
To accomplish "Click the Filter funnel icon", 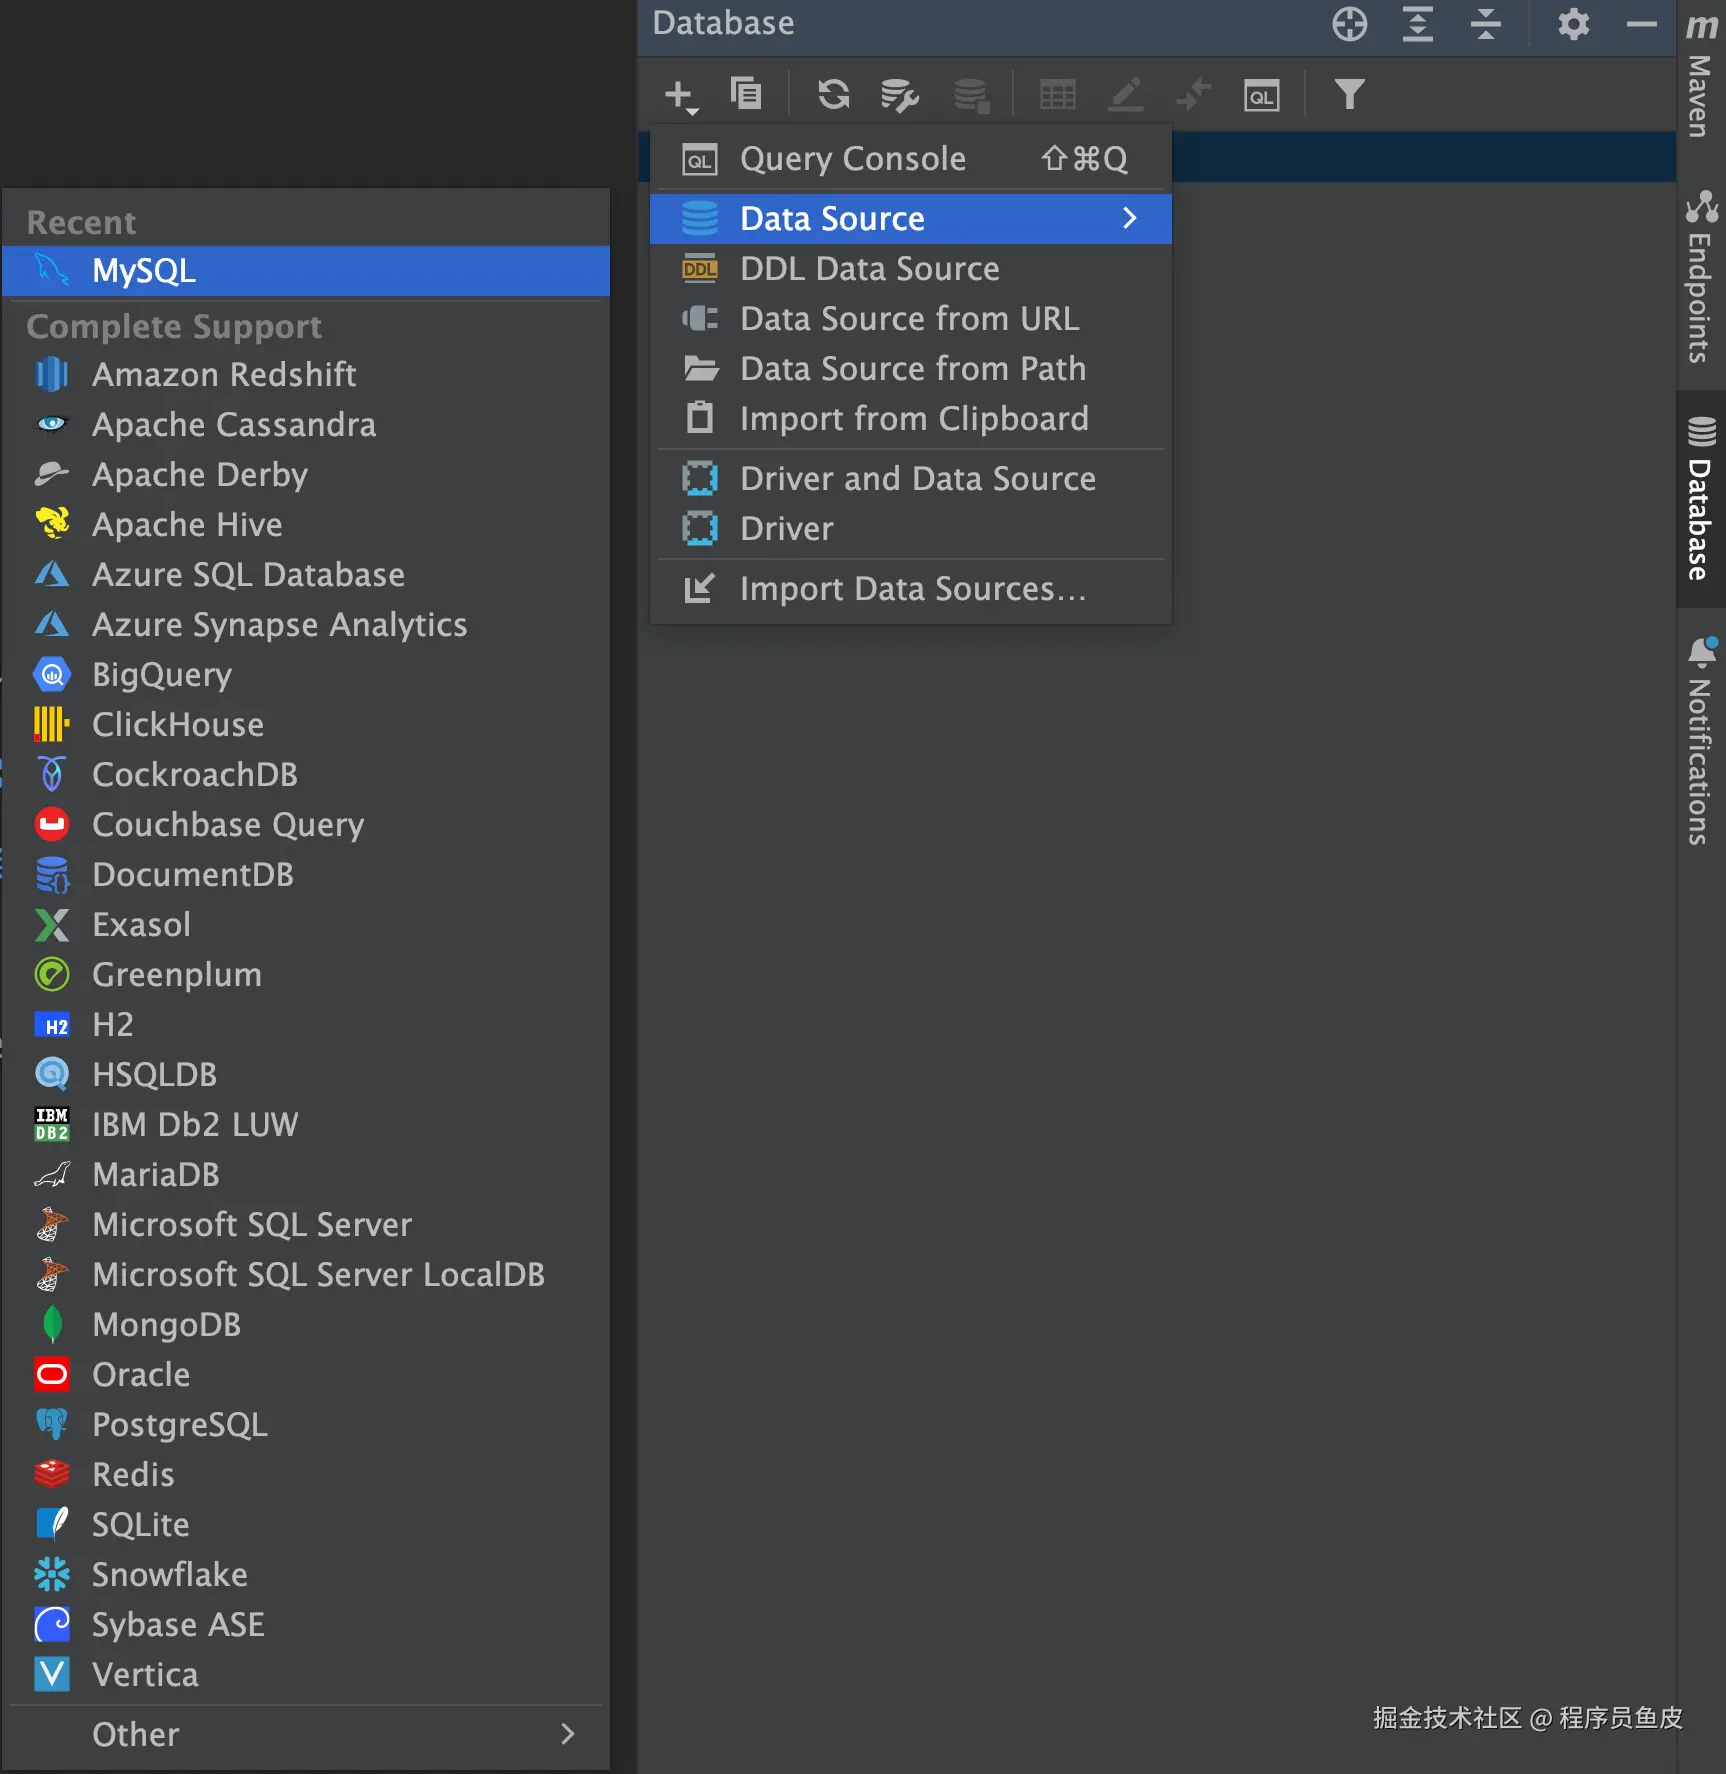I will tap(1349, 95).
